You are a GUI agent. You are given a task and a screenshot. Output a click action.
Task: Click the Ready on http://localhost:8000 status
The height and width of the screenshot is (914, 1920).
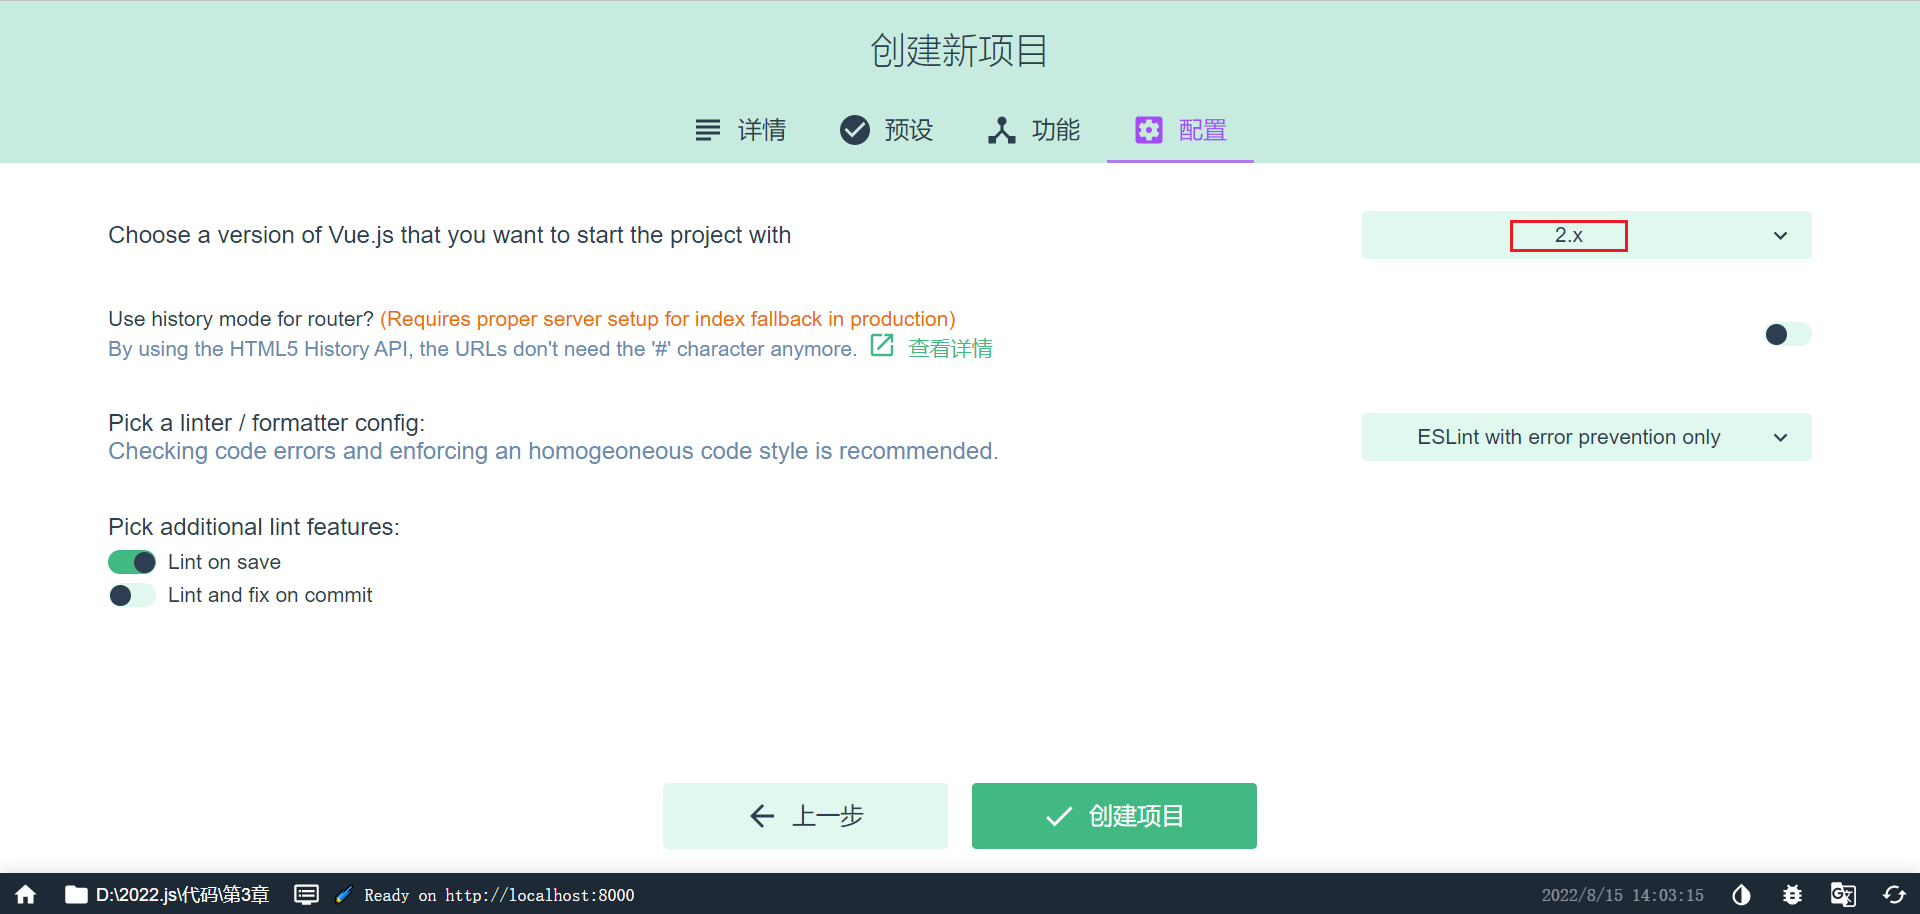499,895
